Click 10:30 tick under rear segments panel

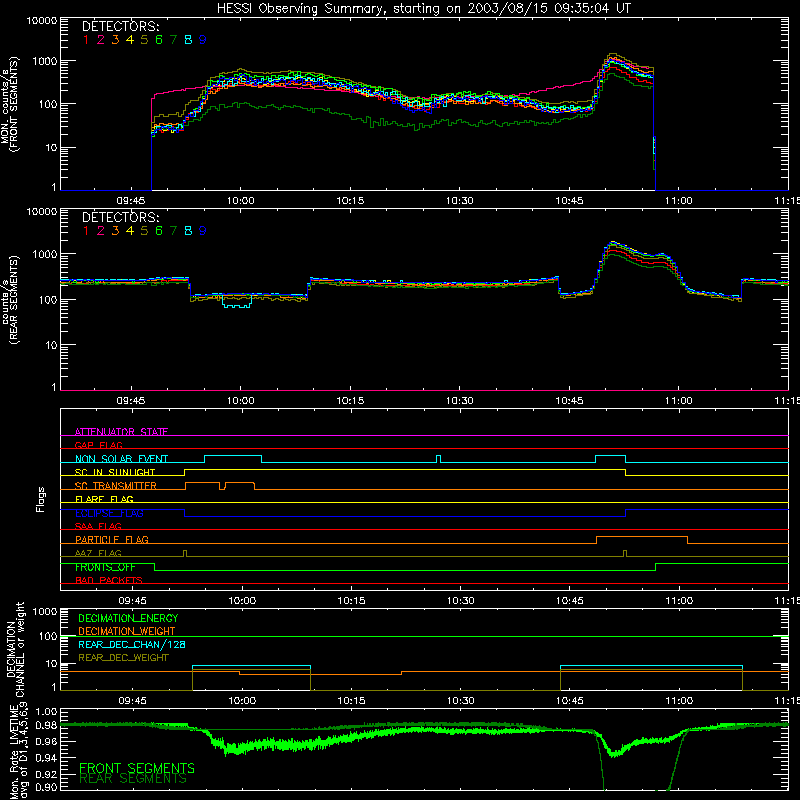point(460,401)
